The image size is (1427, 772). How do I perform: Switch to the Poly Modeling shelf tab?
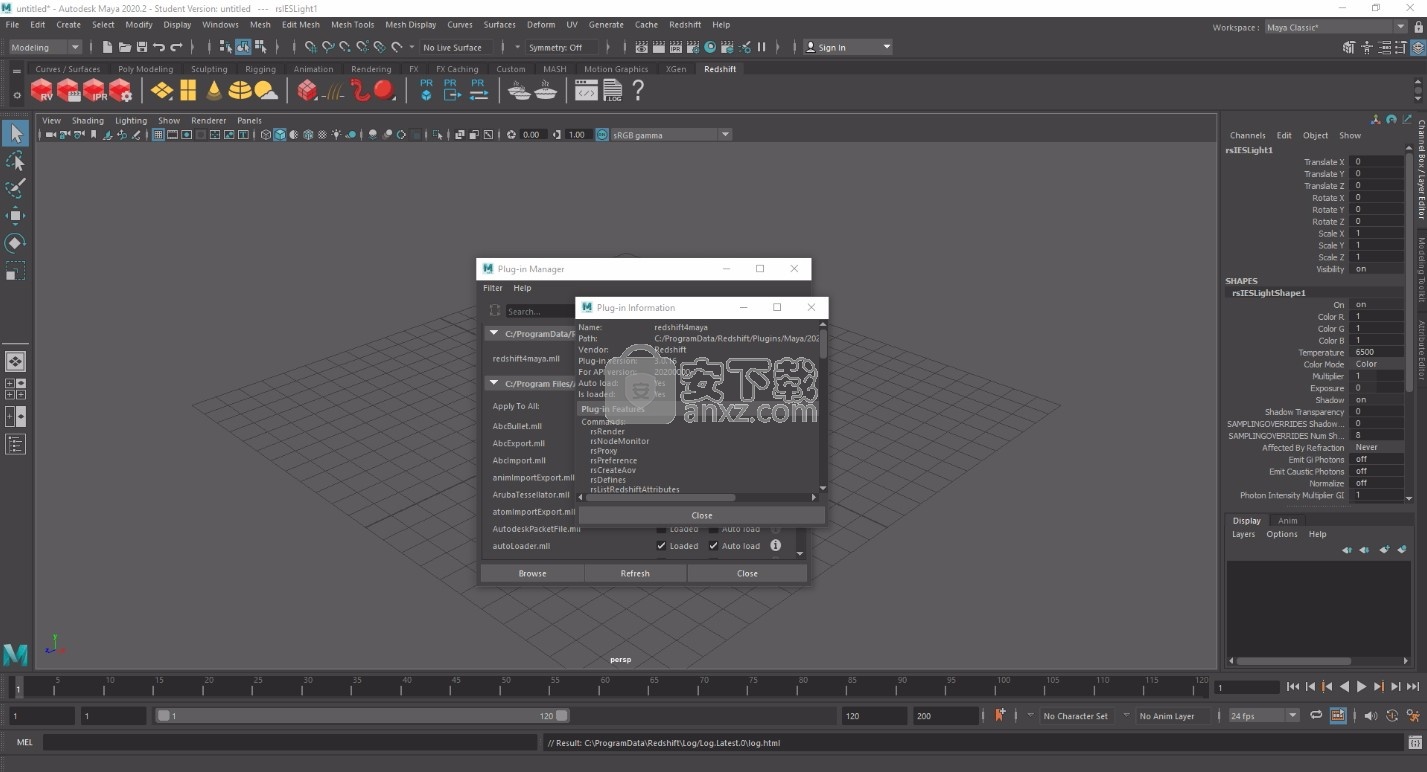point(145,69)
